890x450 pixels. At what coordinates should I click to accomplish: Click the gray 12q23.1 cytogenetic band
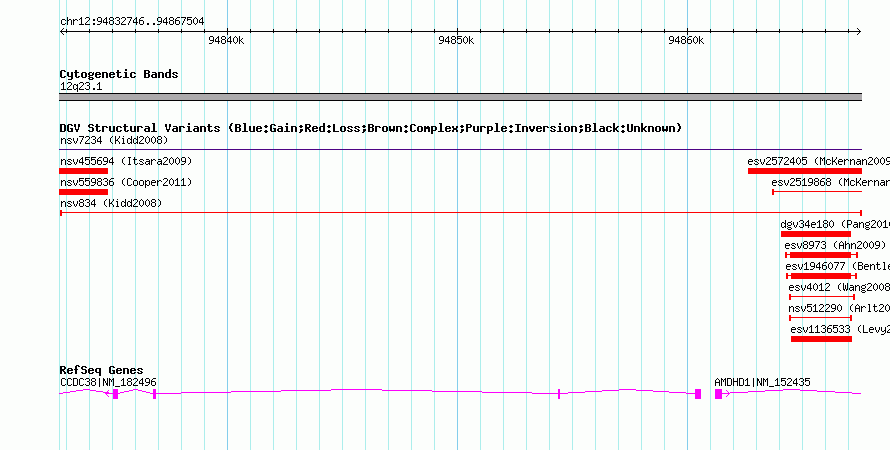coord(460,97)
